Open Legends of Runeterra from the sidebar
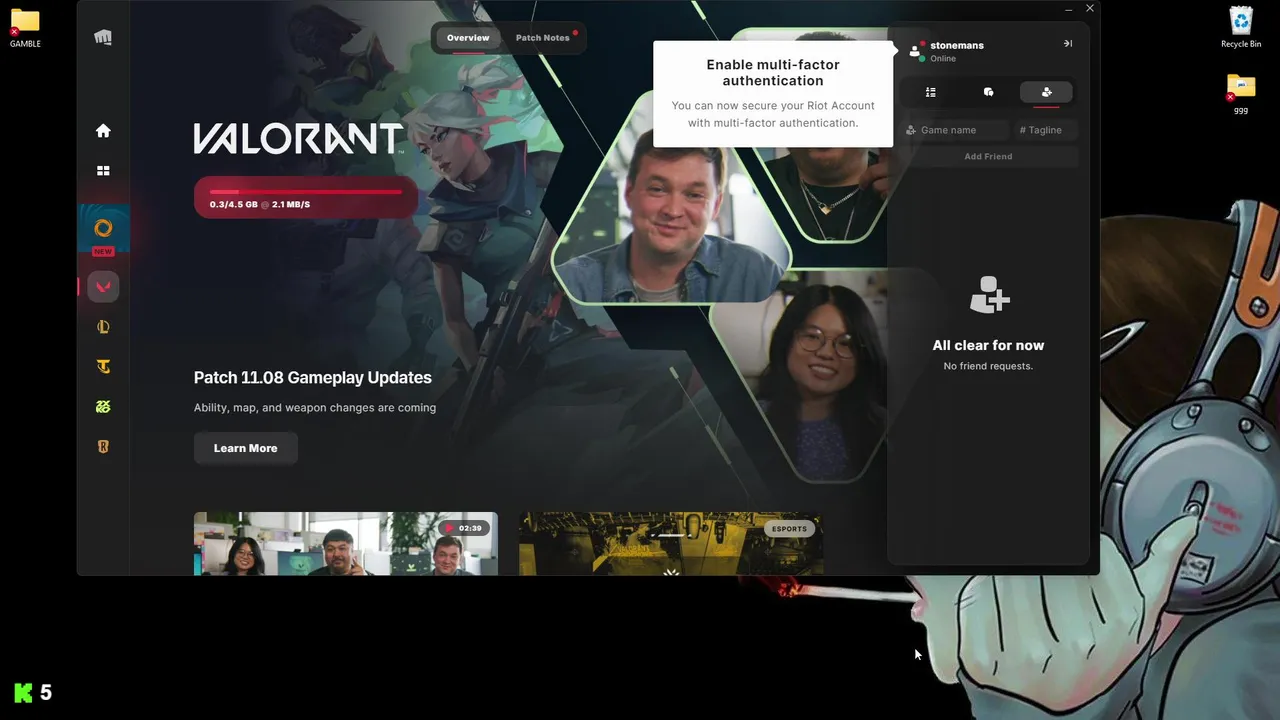 click(103, 447)
